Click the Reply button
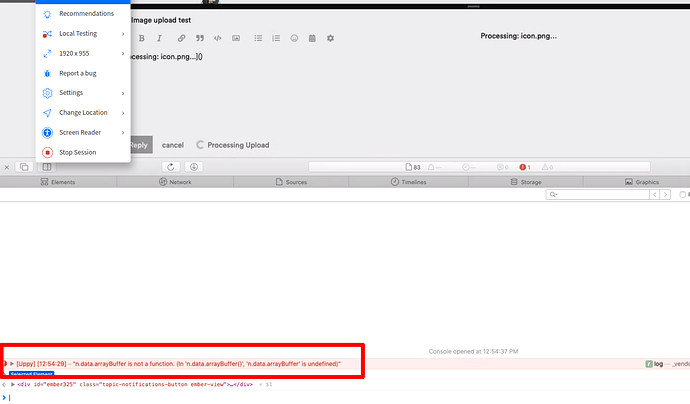The height and width of the screenshot is (404, 690). [141, 145]
